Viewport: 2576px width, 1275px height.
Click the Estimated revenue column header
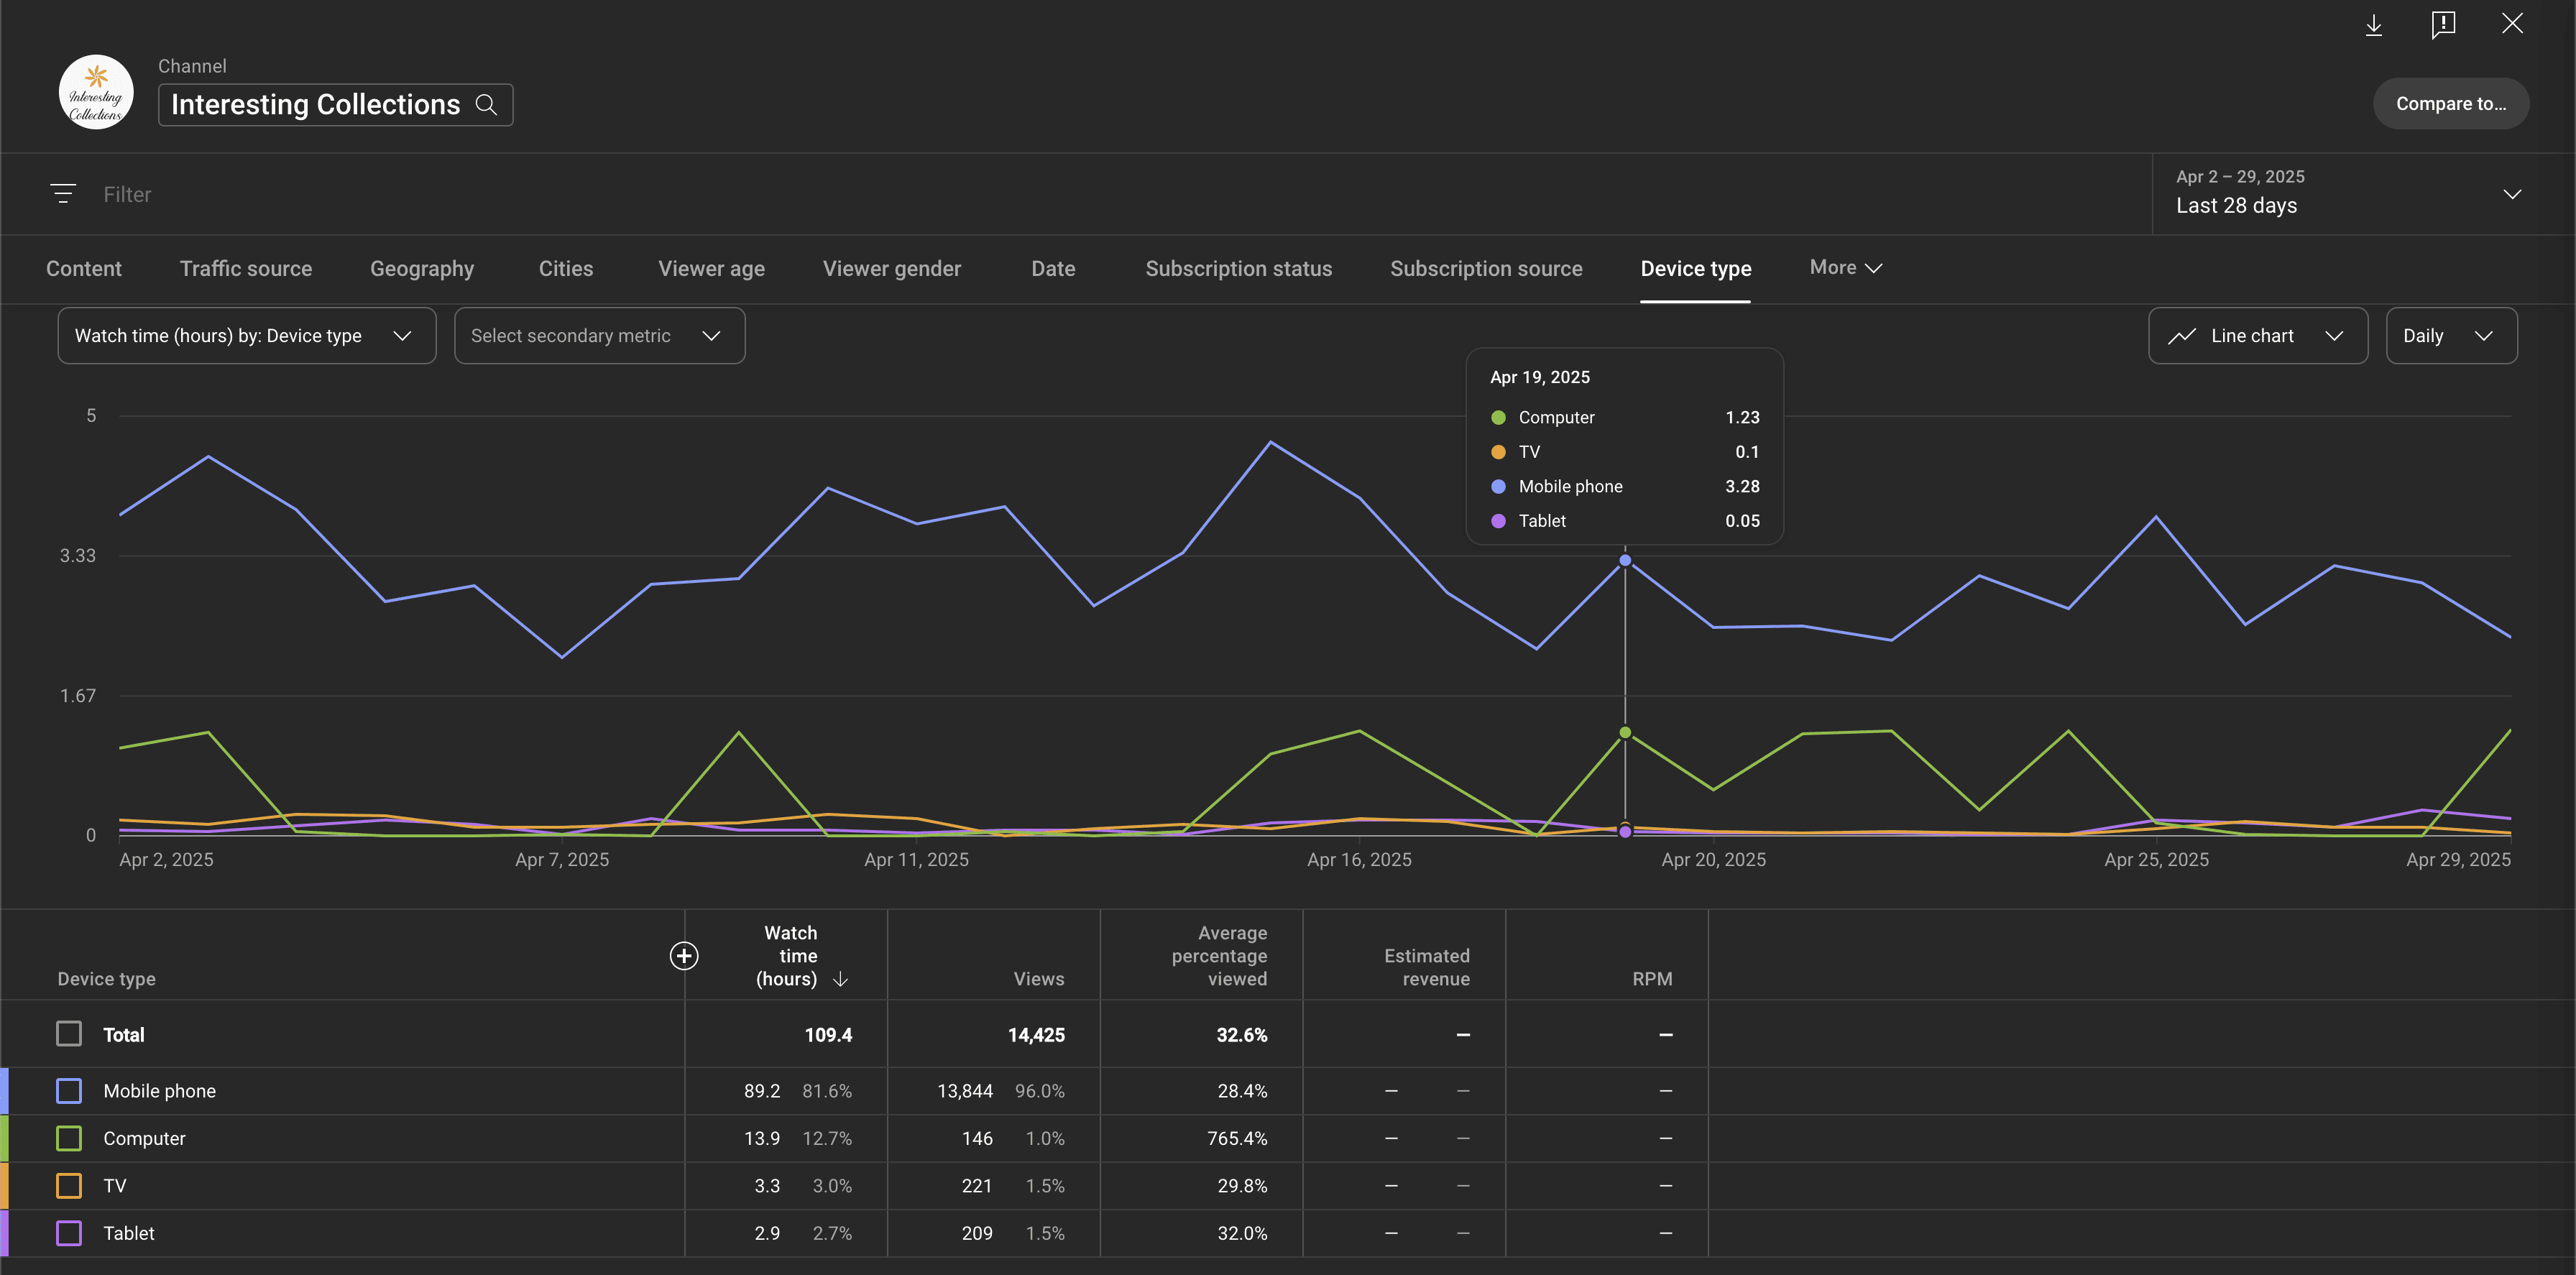coord(1427,968)
